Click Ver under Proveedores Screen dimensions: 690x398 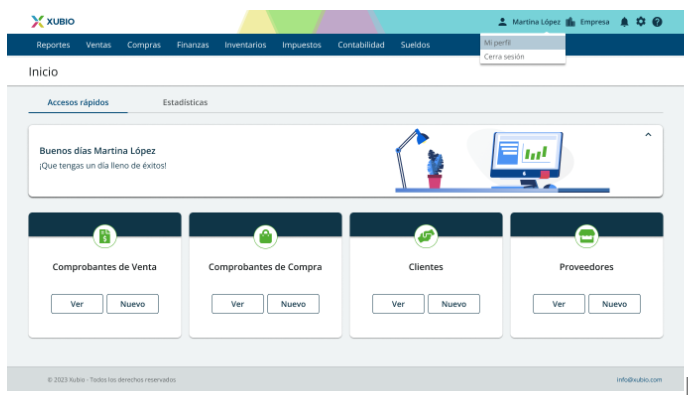pos(559,304)
